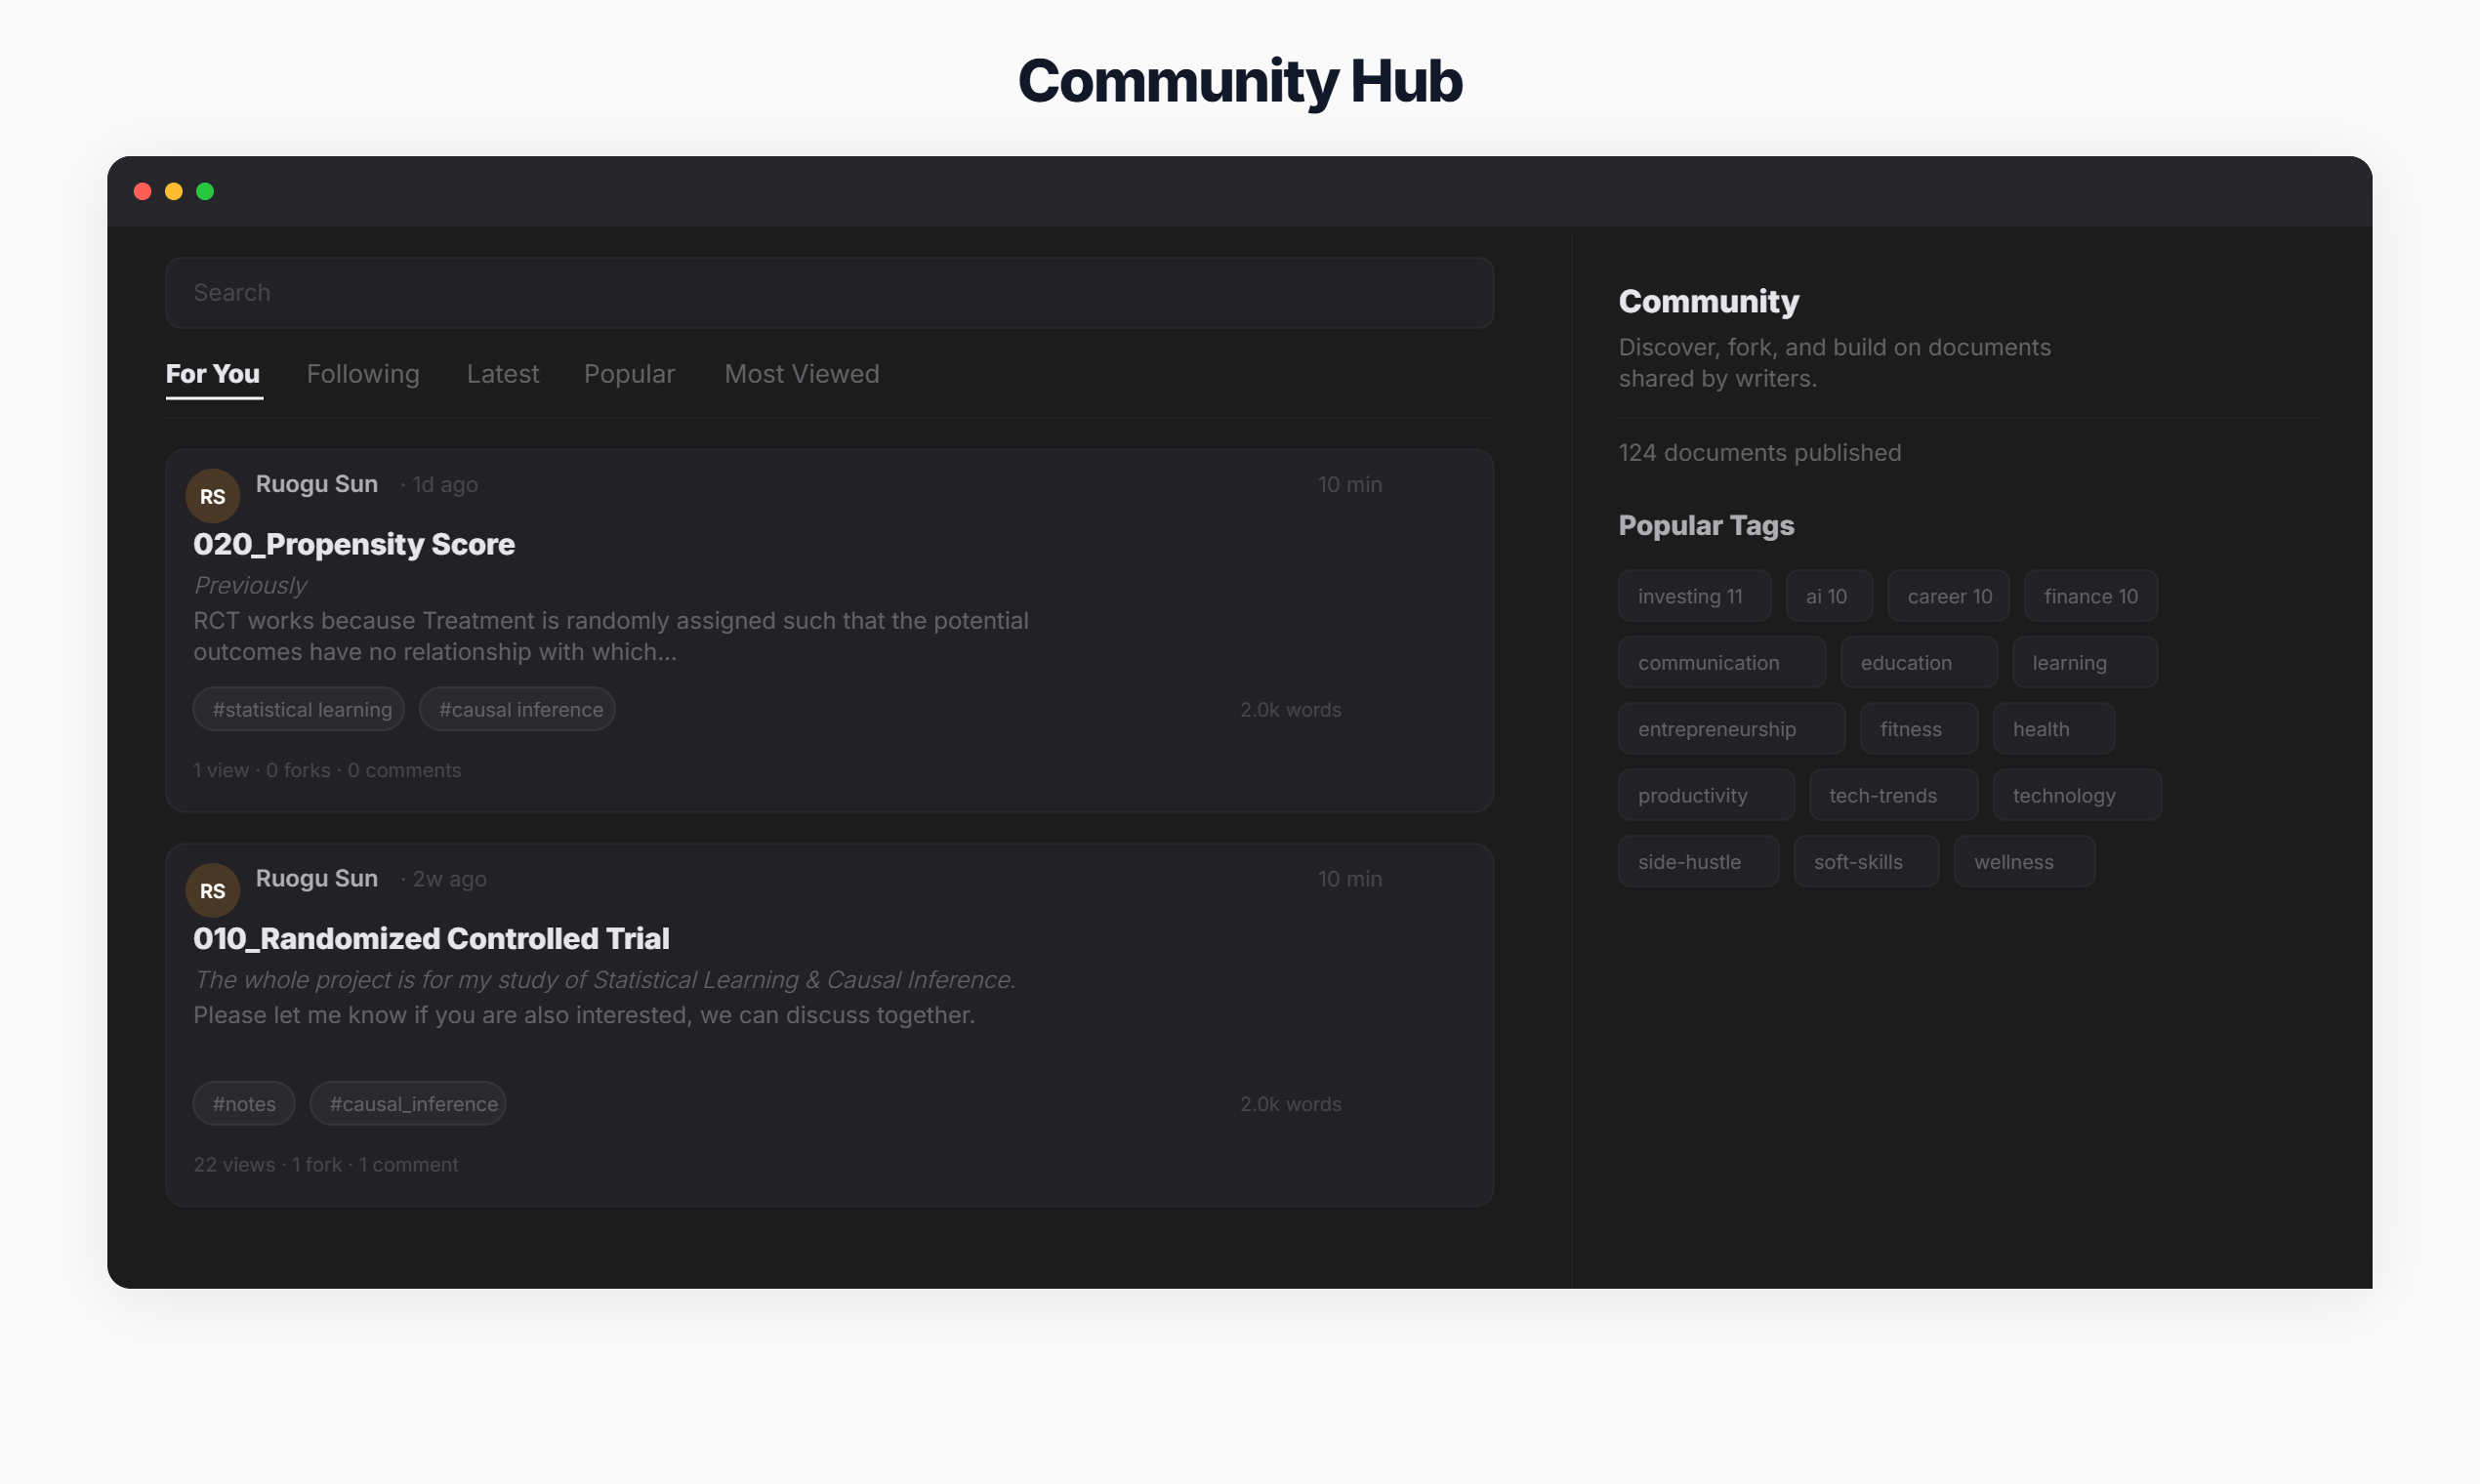Click the RS avatar on Propensity Score post
The image size is (2480, 1484).
(212, 496)
